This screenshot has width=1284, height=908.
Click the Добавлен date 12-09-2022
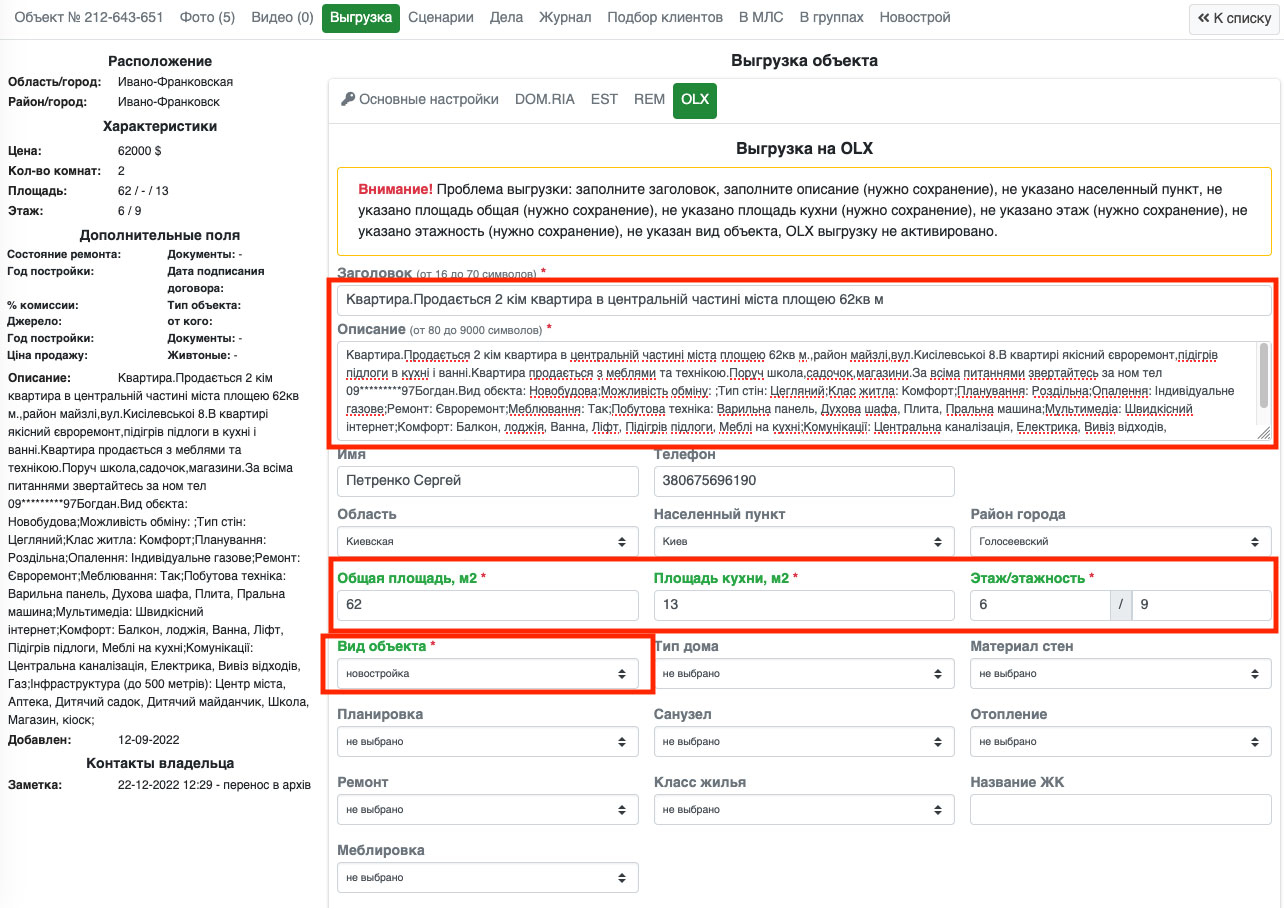[148, 740]
